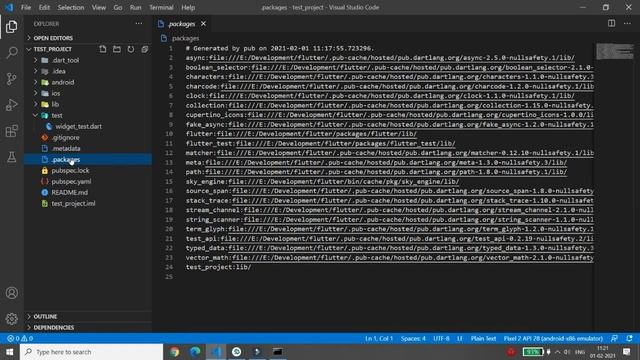Screen dimensions: 640x360
Task: Click New Folder icon in TEST_PROJECT header
Action: point(117,49)
